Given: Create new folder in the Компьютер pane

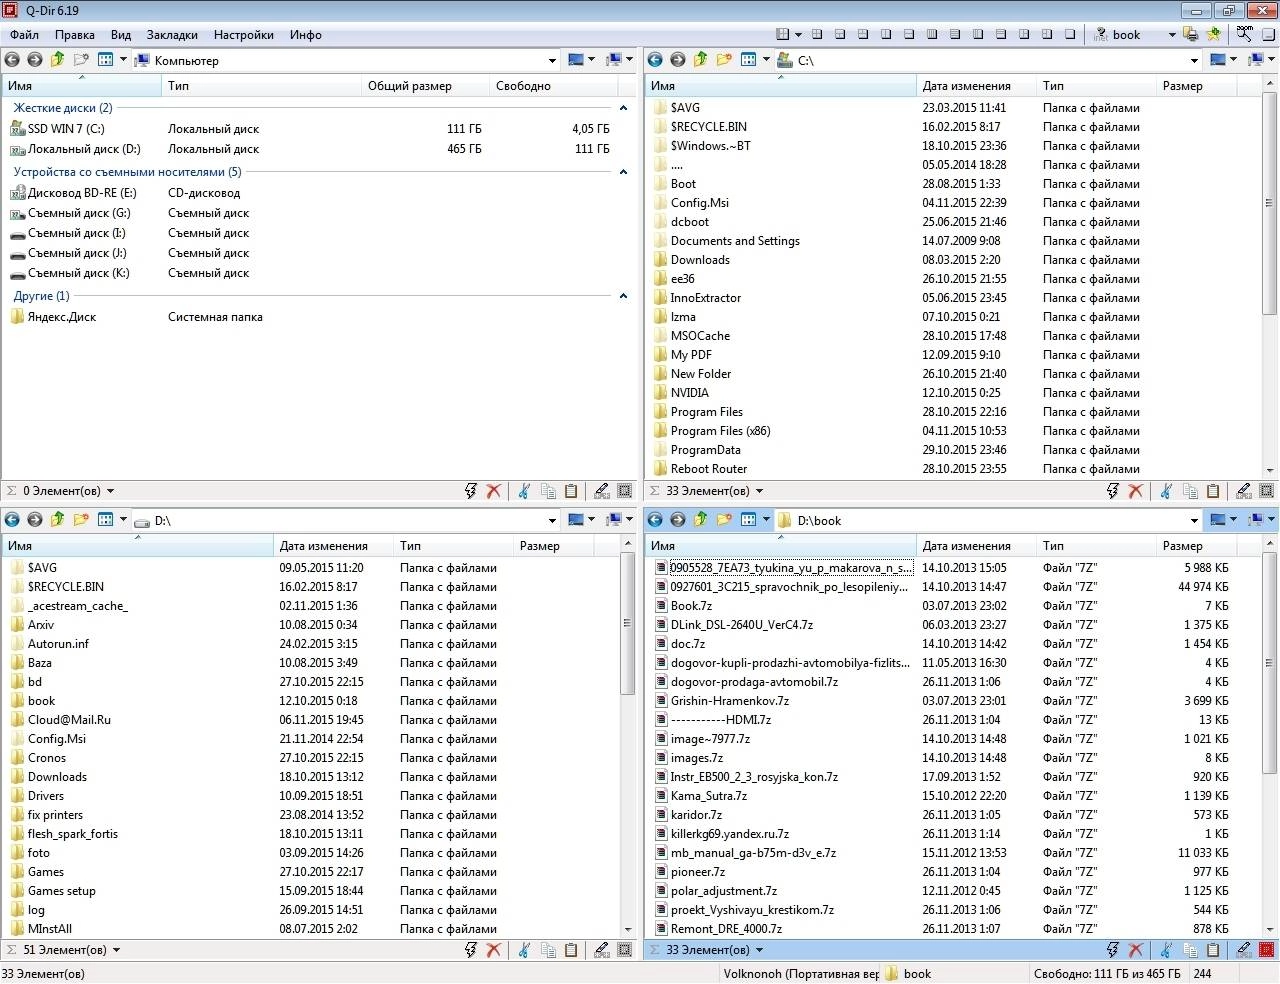Looking at the screenshot, I should 81,60.
